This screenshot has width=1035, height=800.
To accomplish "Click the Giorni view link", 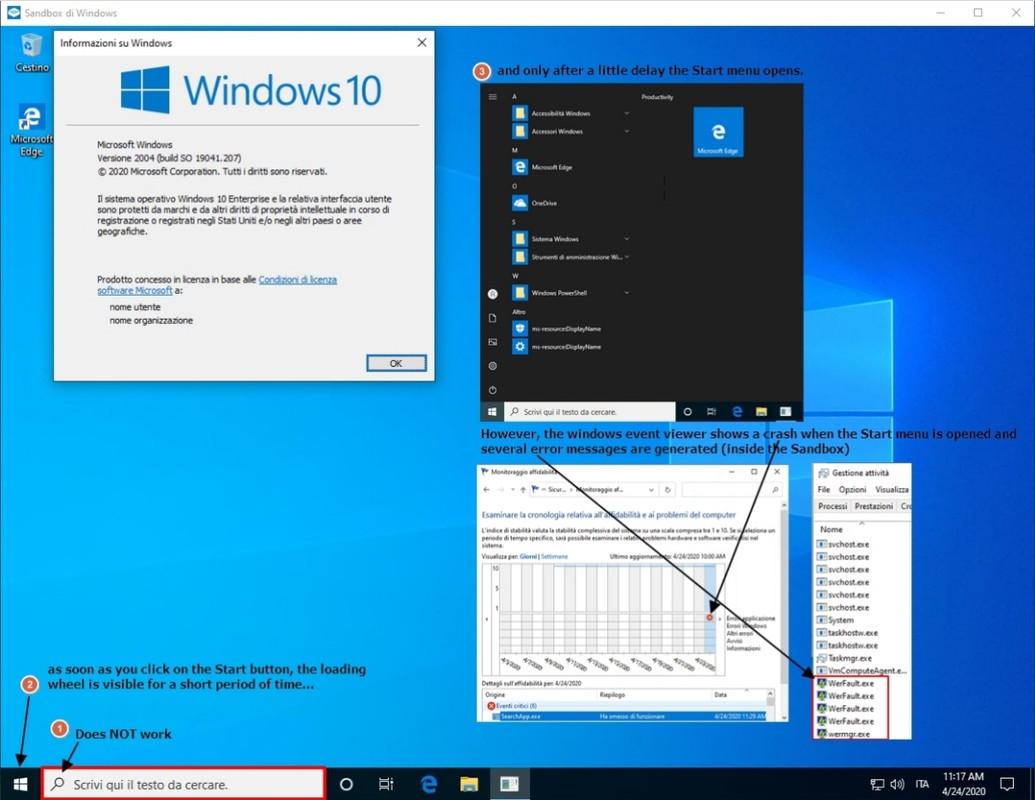I will click(528, 556).
